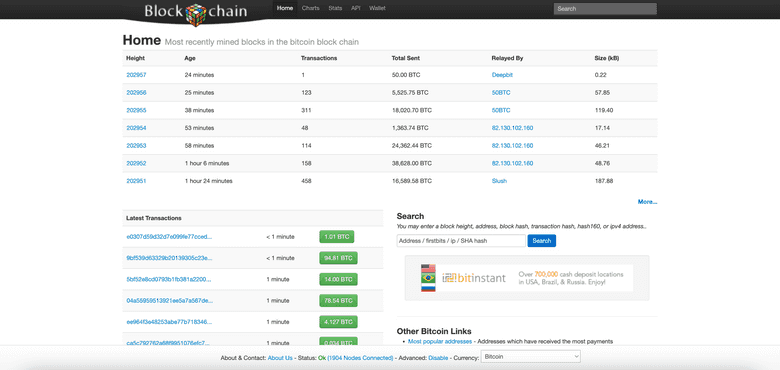Open transaction starting with 04a55959
The width and height of the screenshot is (780, 370).
(169, 301)
